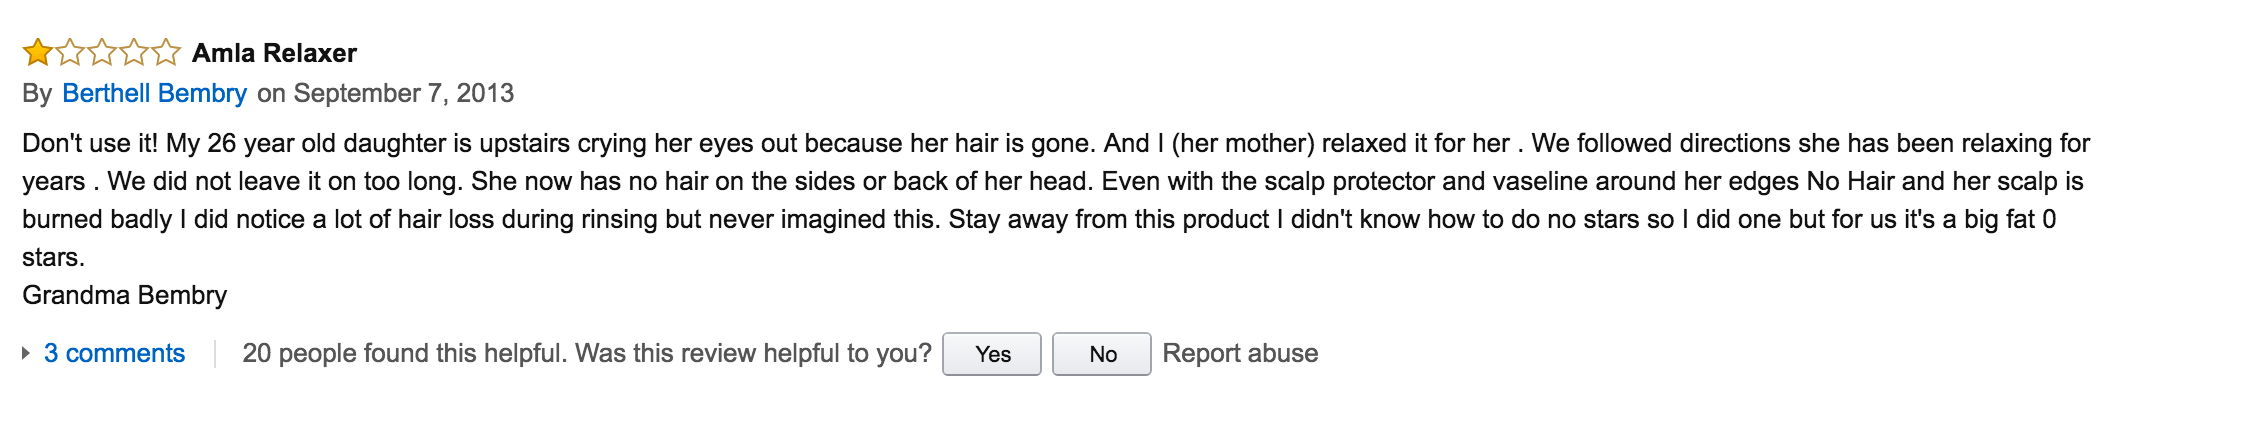Expand comments using the small triangle arrow
The height and width of the screenshot is (424, 2242).
26,353
